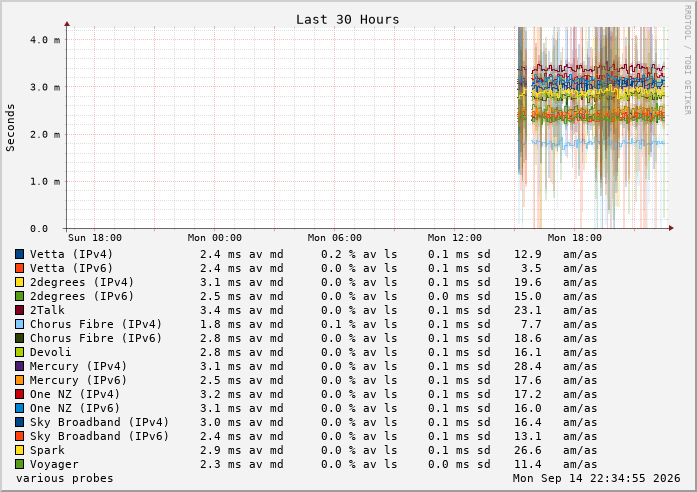The height and width of the screenshot is (492, 697).
Task: Click the Voyager green legend swatch
Action: tap(20, 464)
